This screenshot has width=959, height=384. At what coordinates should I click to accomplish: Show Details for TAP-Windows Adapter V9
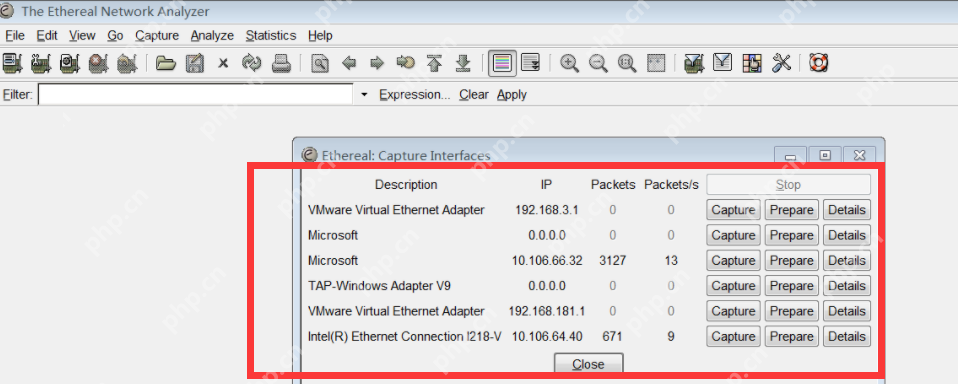point(847,286)
